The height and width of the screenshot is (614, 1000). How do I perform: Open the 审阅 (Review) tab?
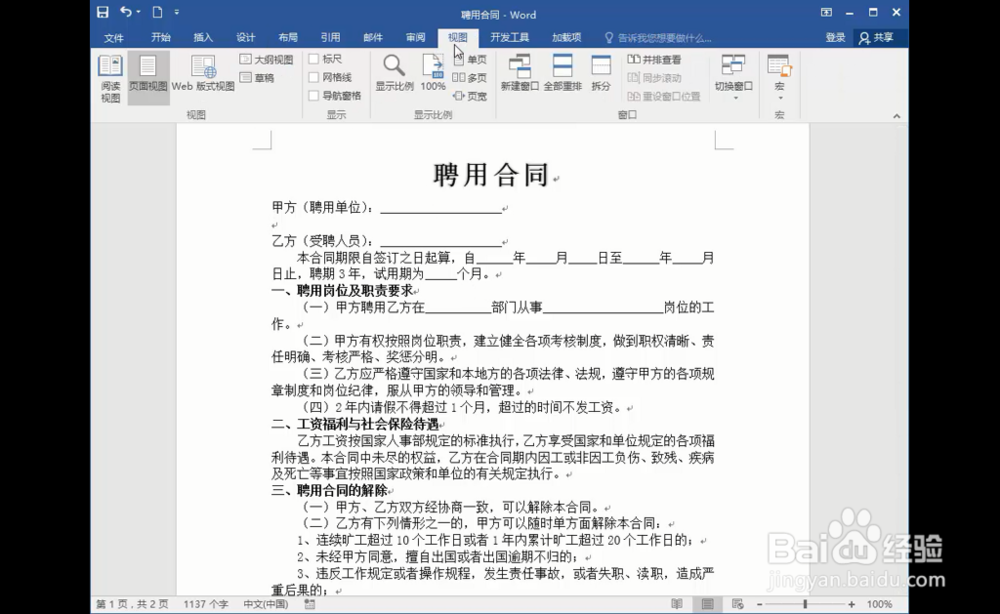pyautogui.click(x=415, y=37)
